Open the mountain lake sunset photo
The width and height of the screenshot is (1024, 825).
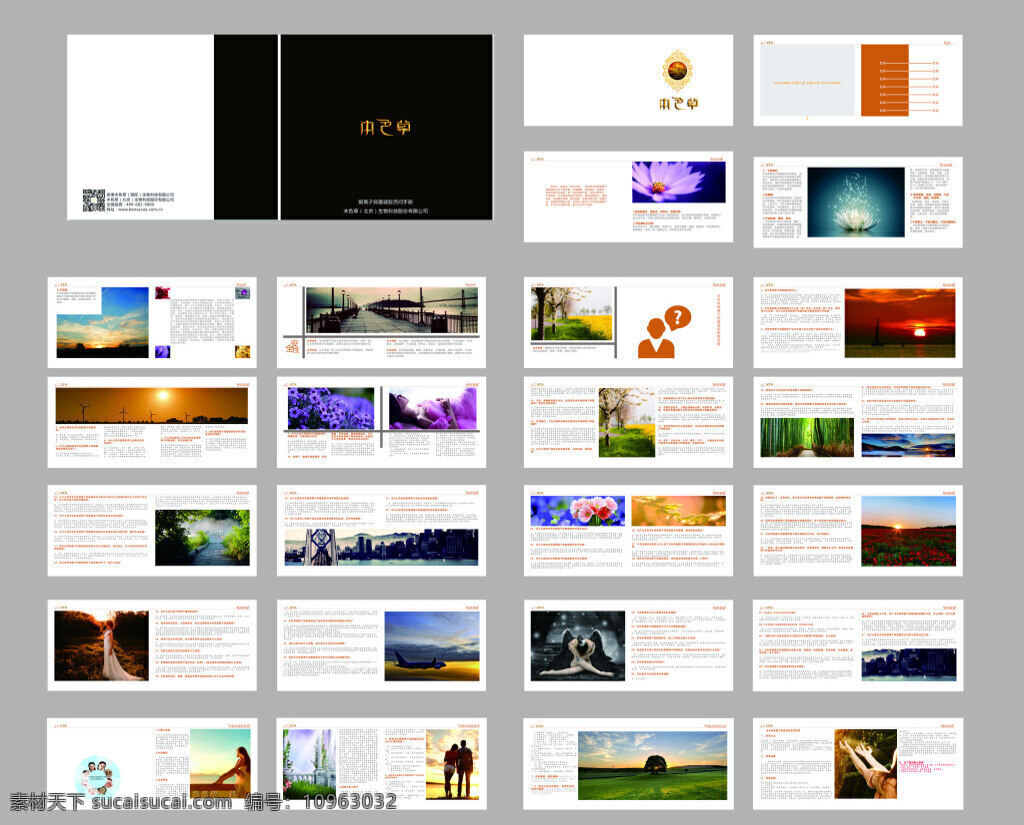(908, 445)
